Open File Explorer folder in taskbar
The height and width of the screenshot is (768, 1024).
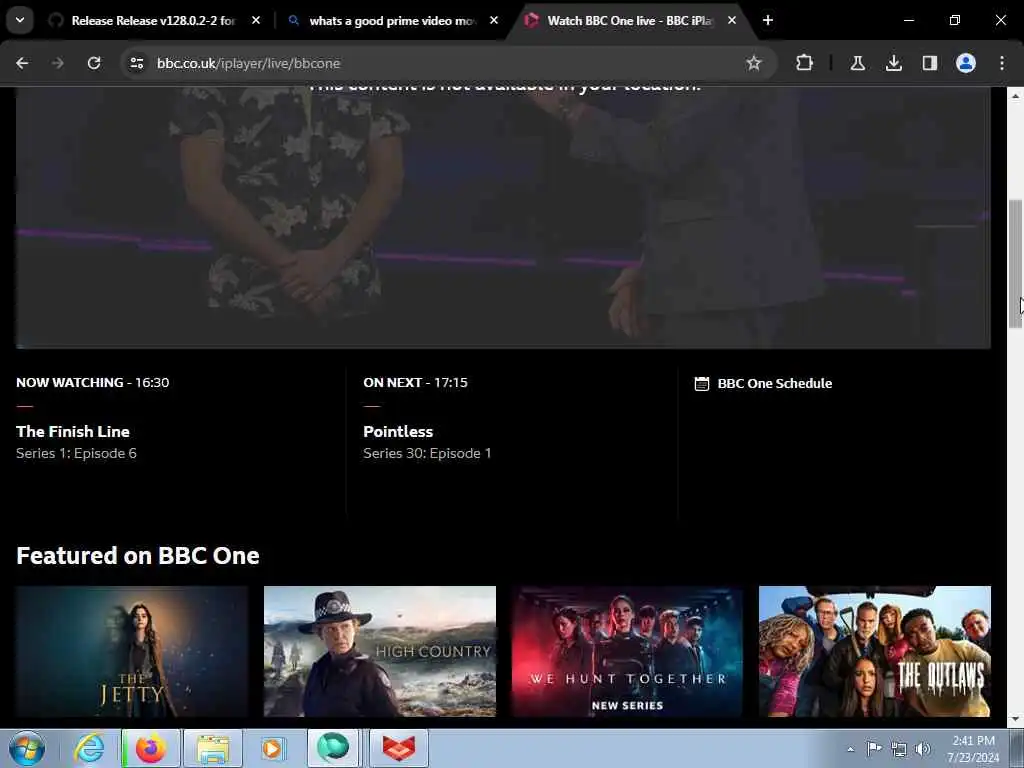click(x=213, y=748)
